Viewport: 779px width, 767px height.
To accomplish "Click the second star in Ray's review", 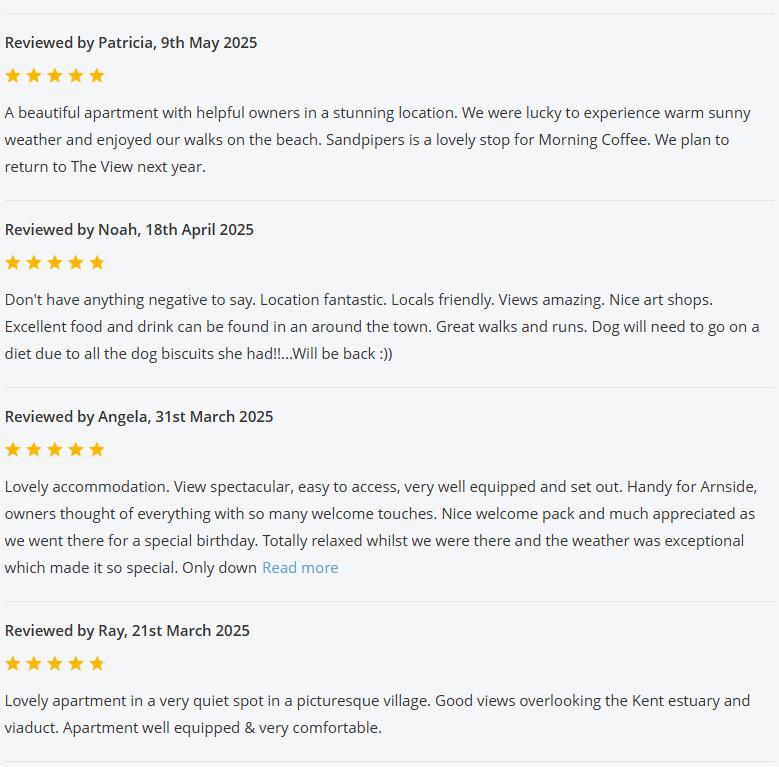I will click(34, 664).
